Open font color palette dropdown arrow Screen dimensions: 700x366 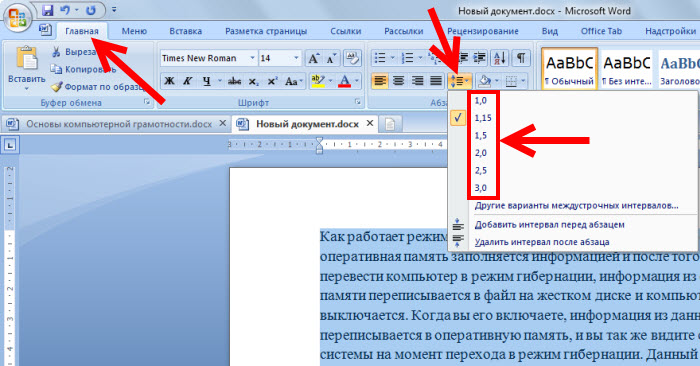(x=357, y=81)
